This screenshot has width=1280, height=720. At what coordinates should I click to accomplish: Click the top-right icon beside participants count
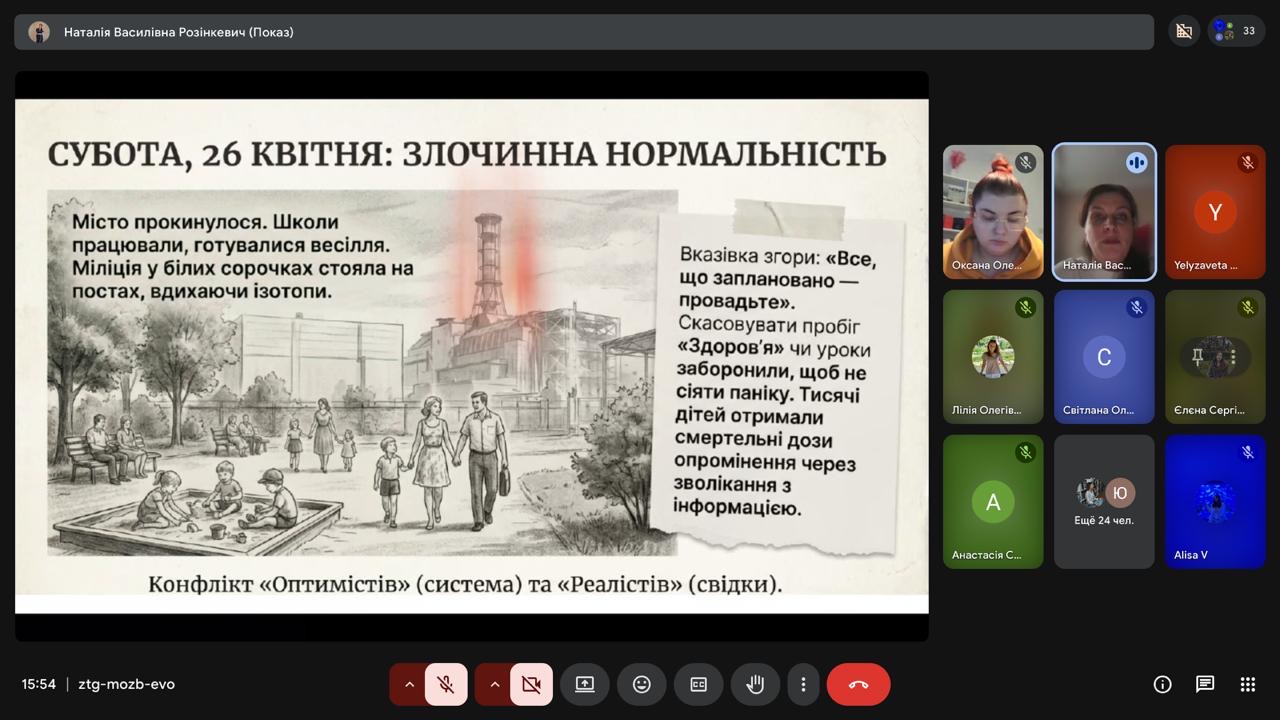1184,31
